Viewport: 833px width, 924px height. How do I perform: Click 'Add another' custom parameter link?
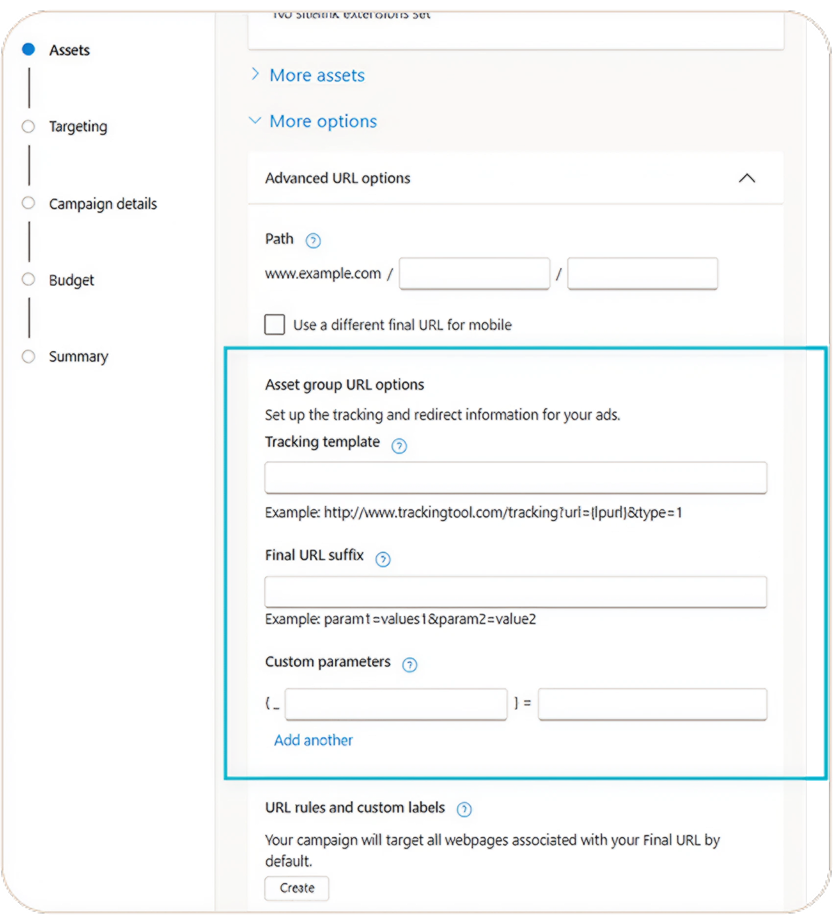[x=313, y=740]
